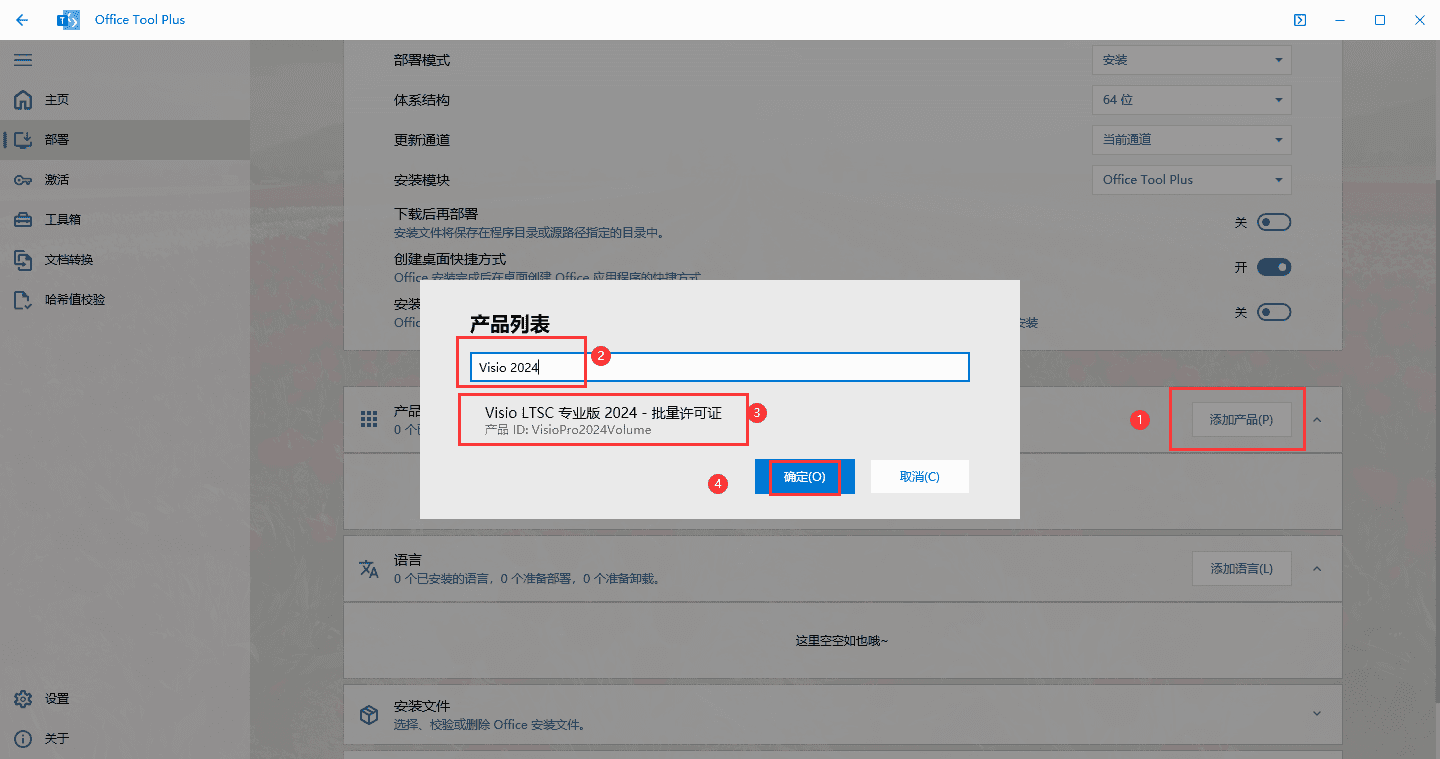Click the 安装文件 section heading

422,706
